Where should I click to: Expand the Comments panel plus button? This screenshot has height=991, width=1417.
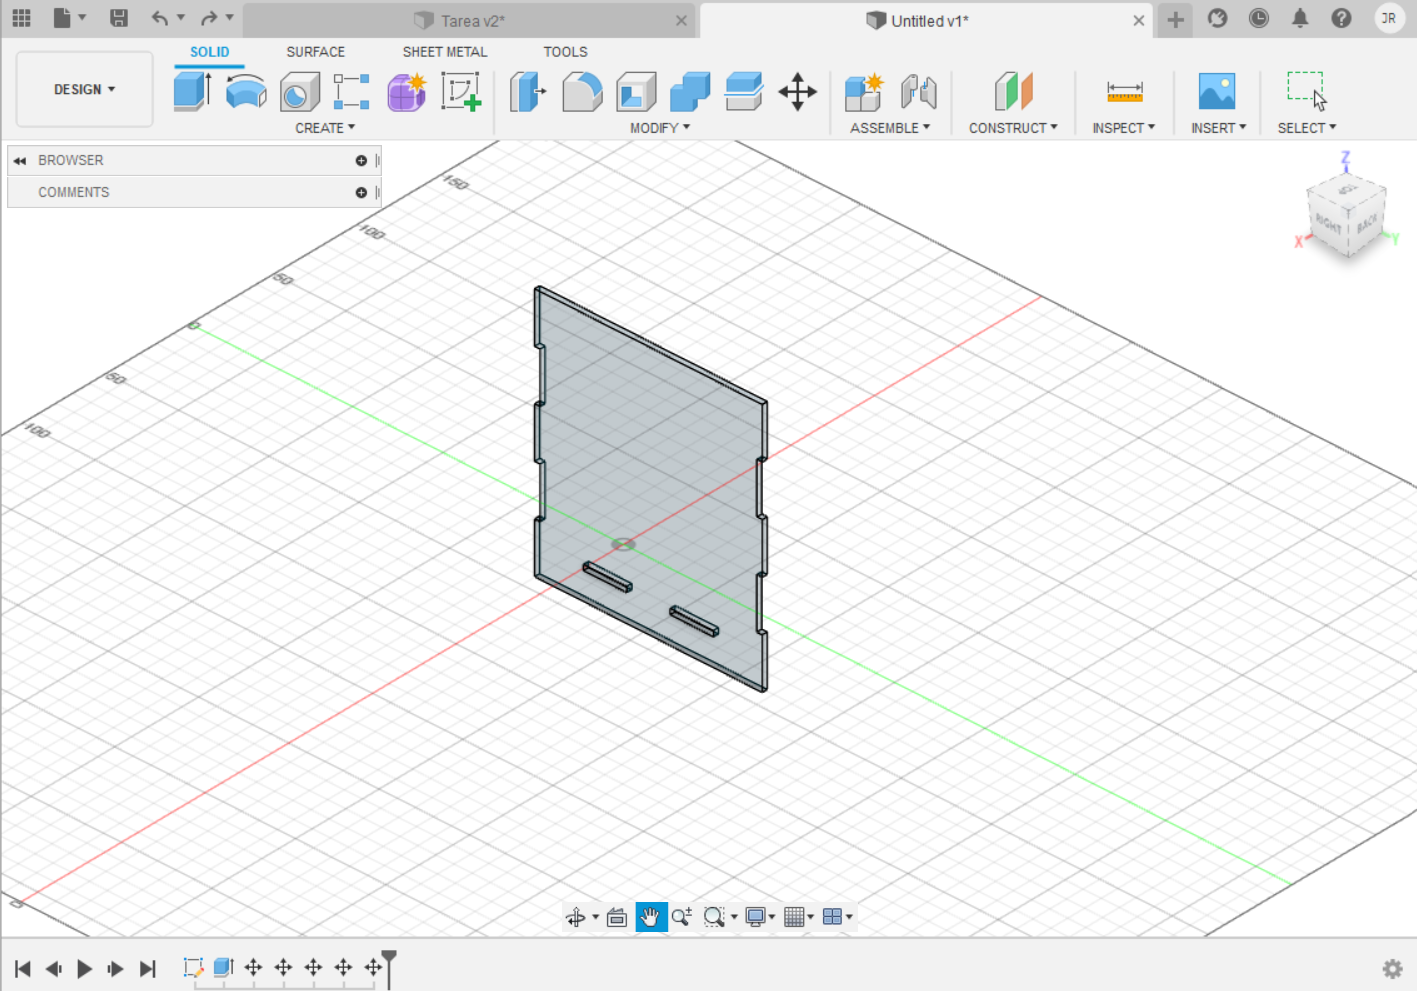tap(361, 192)
